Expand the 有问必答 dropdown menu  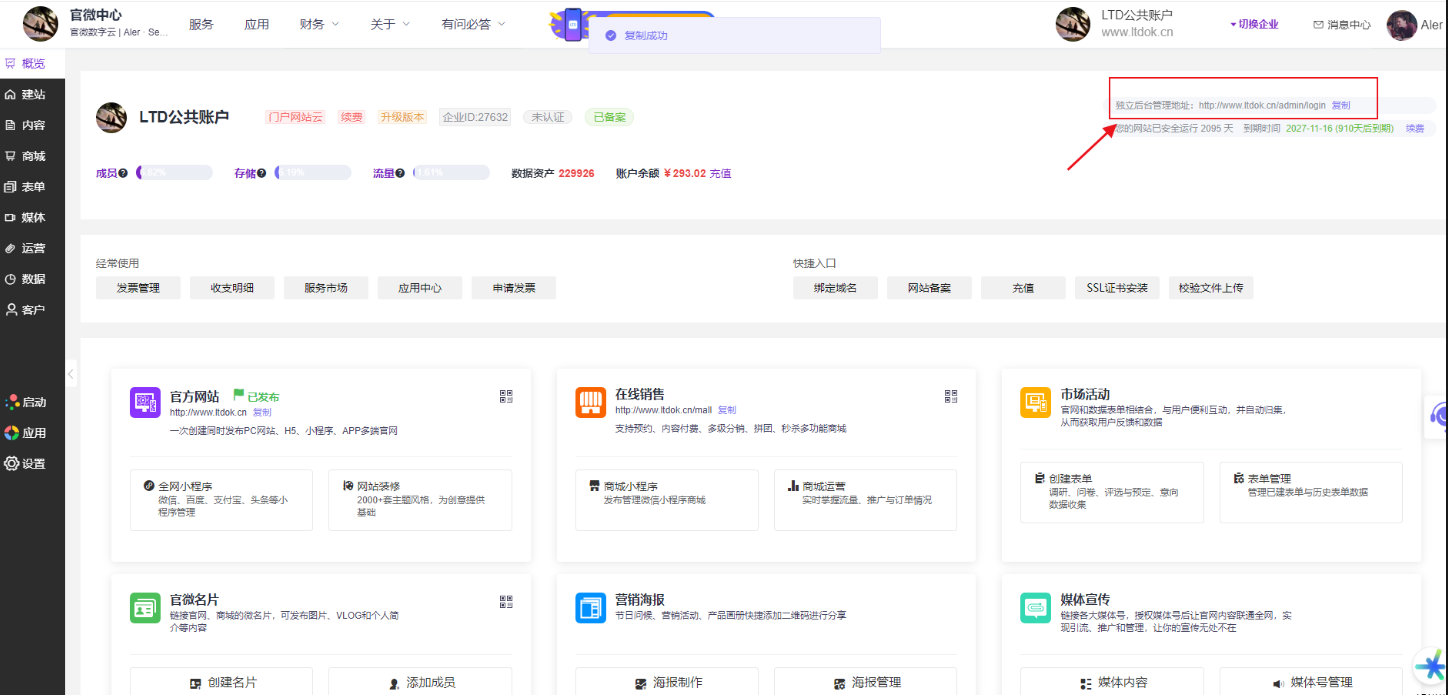click(x=473, y=24)
